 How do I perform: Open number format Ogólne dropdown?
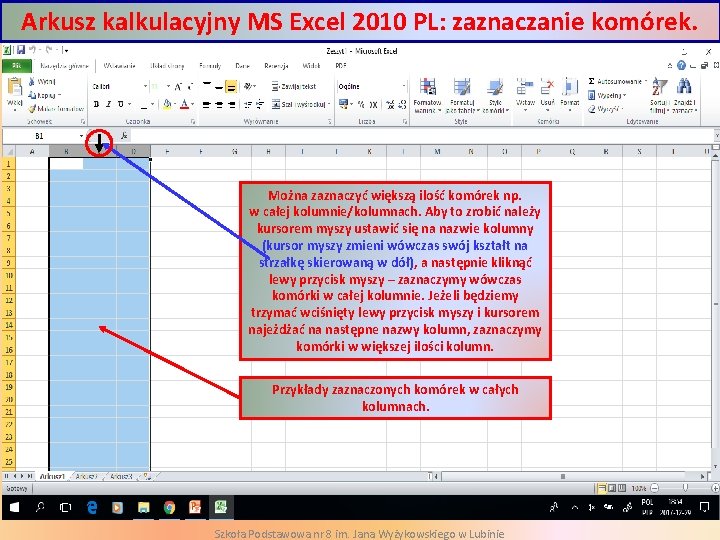click(404, 86)
